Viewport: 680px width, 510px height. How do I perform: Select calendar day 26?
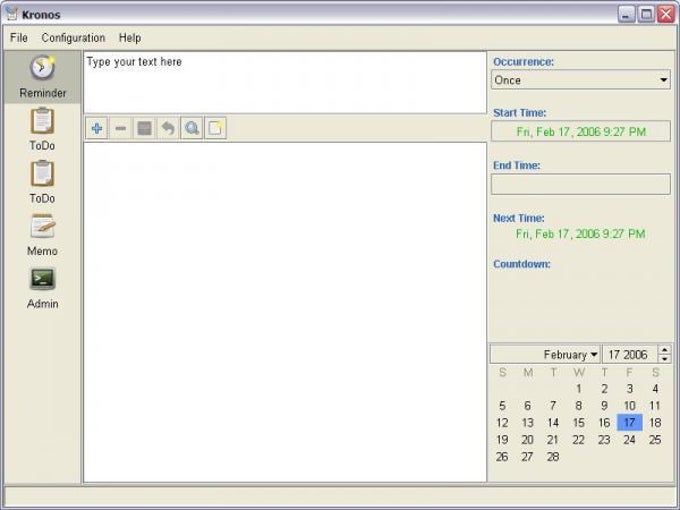pos(502,456)
